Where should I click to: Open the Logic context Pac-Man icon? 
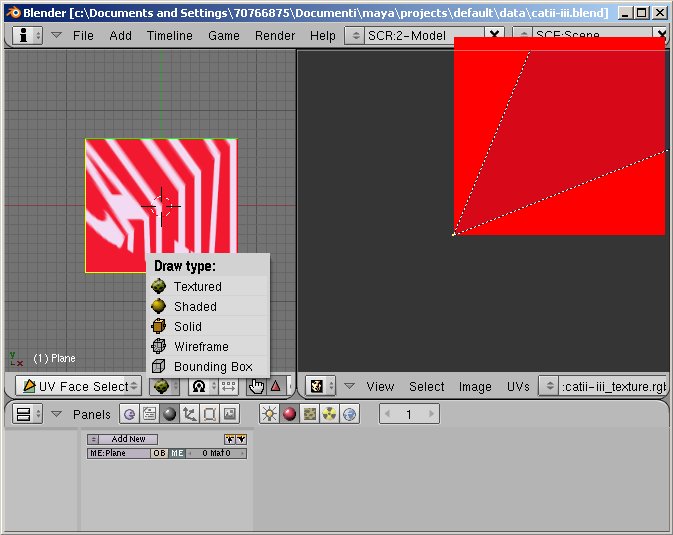(130, 414)
